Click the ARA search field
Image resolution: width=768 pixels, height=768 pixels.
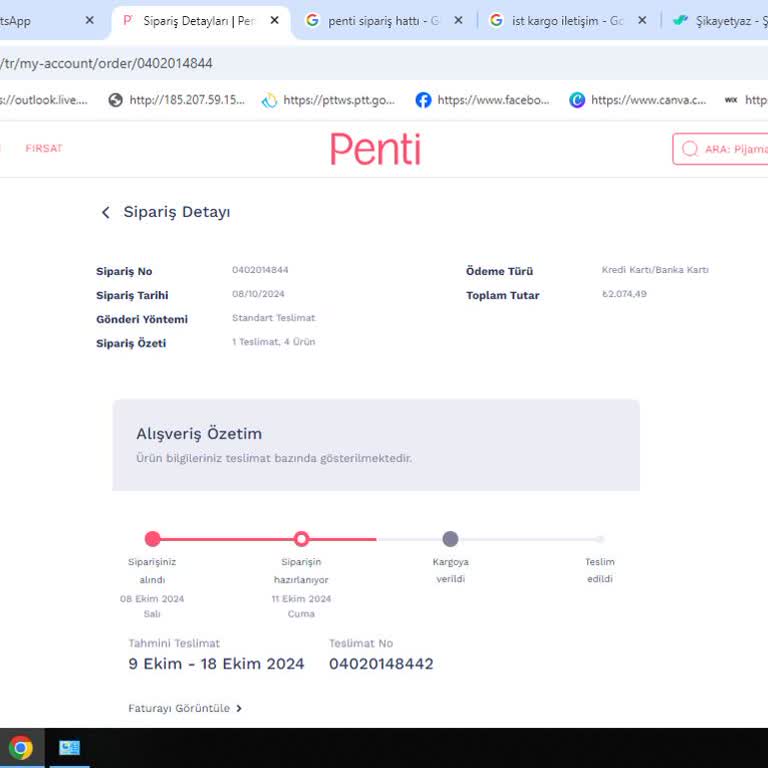[x=720, y=149]
